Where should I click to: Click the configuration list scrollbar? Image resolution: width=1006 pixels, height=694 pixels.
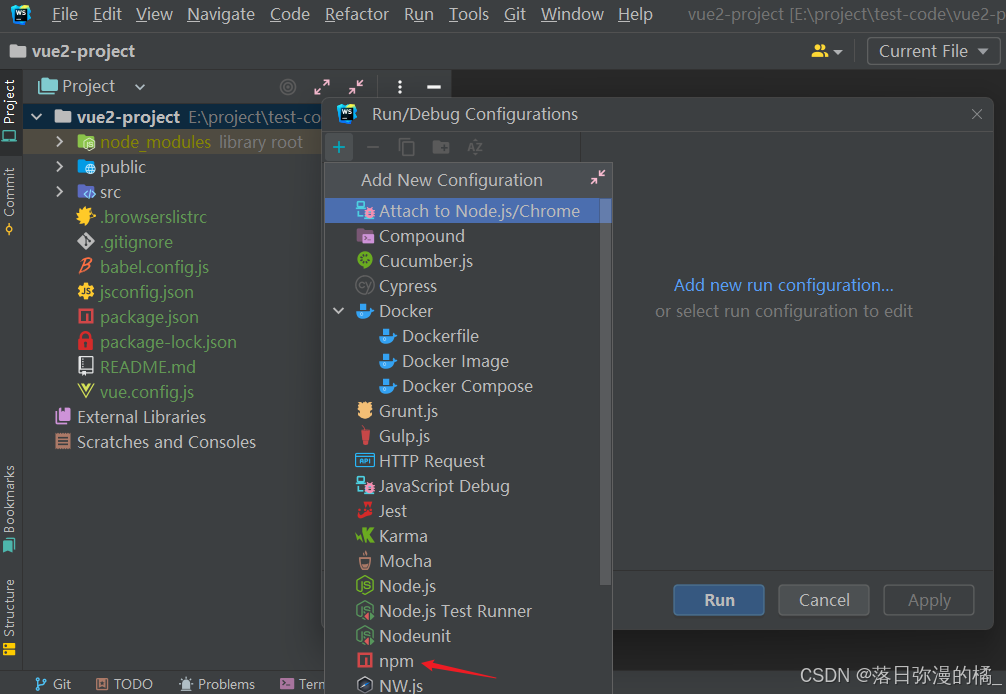(x=606, y=391)
